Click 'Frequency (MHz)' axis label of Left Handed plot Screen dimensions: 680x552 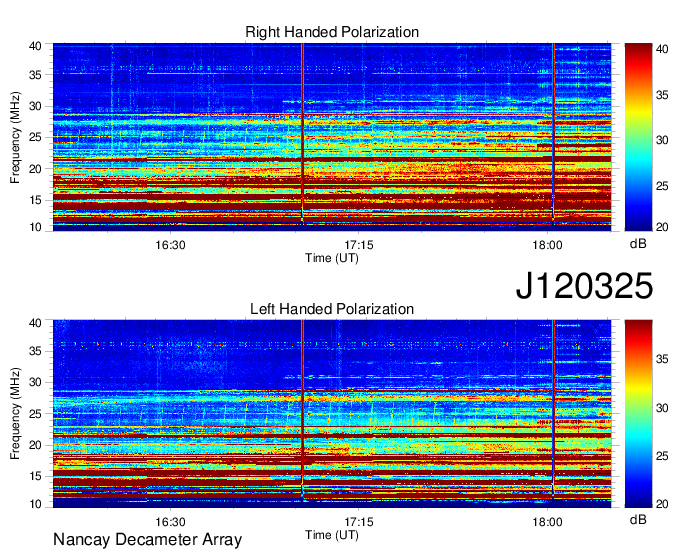[x=15, y=414]
